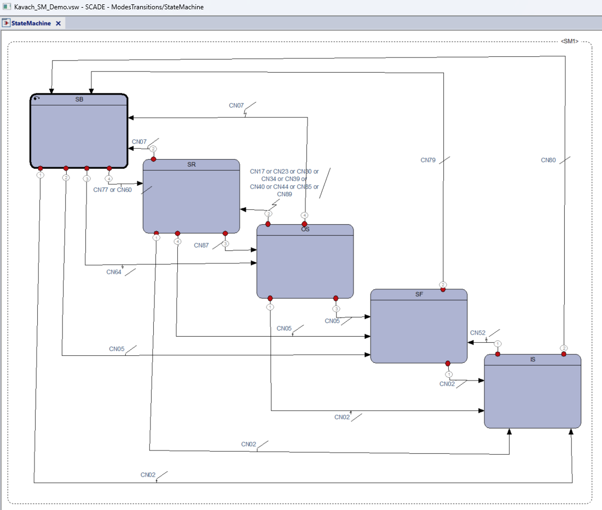Click the red transition port atop SR
This screenshot has height=510, width=602.
tap(154, 159)
